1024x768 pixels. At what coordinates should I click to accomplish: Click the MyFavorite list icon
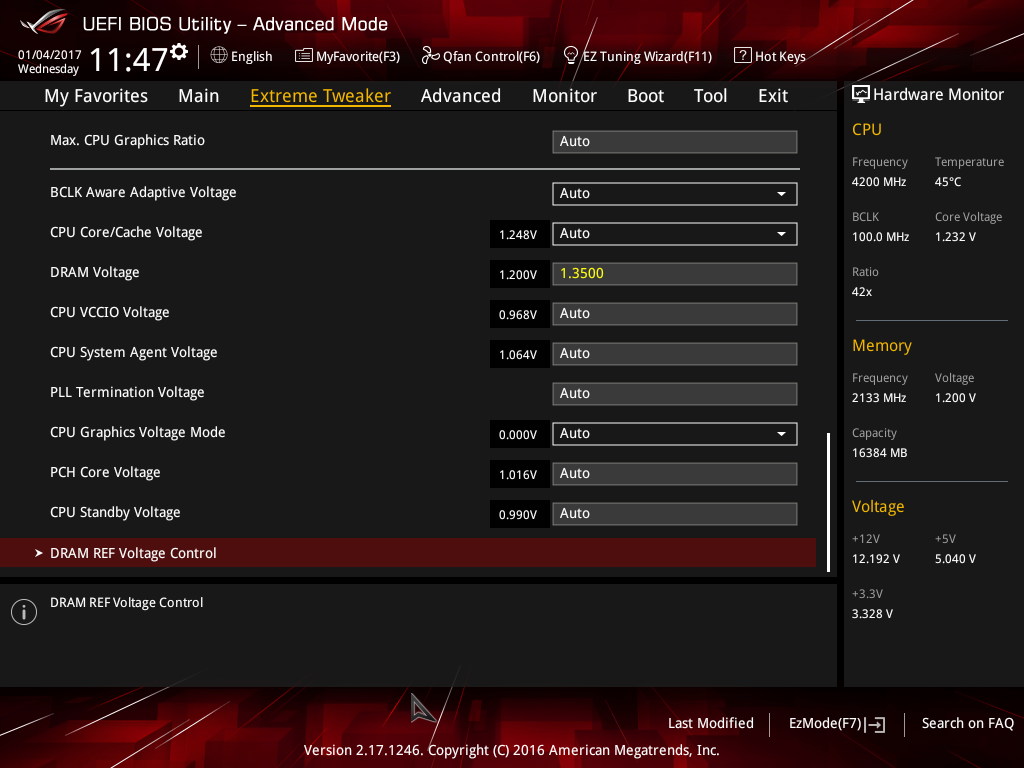(x=304, y=56)
